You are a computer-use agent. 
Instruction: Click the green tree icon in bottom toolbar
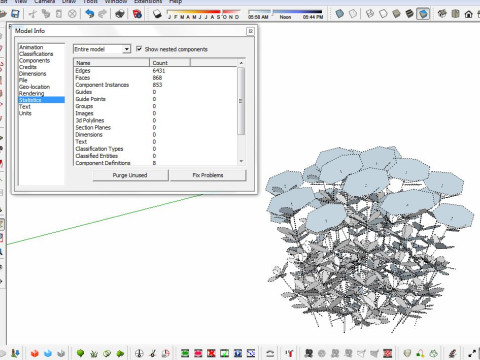coord(80,353)
